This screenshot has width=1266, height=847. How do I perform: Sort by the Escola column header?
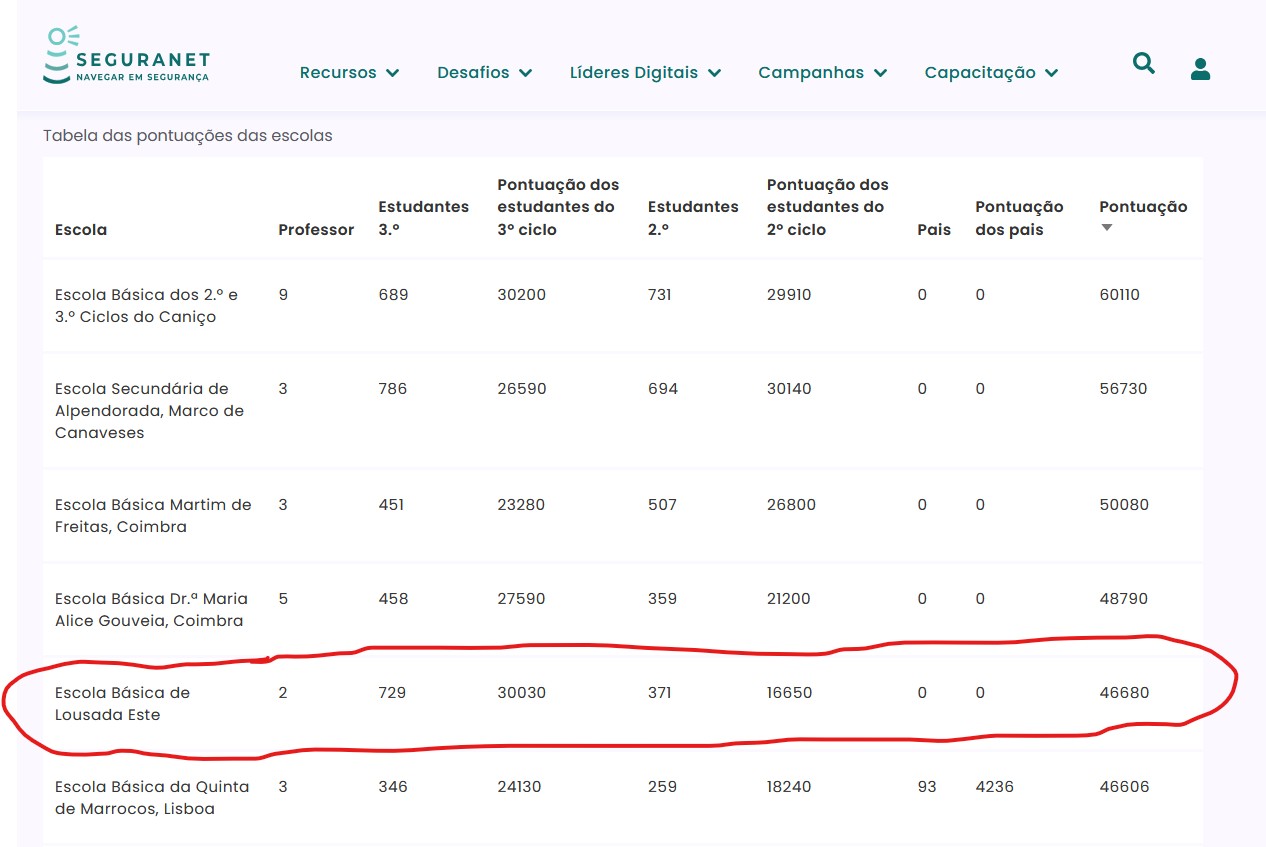coord(81,229)
